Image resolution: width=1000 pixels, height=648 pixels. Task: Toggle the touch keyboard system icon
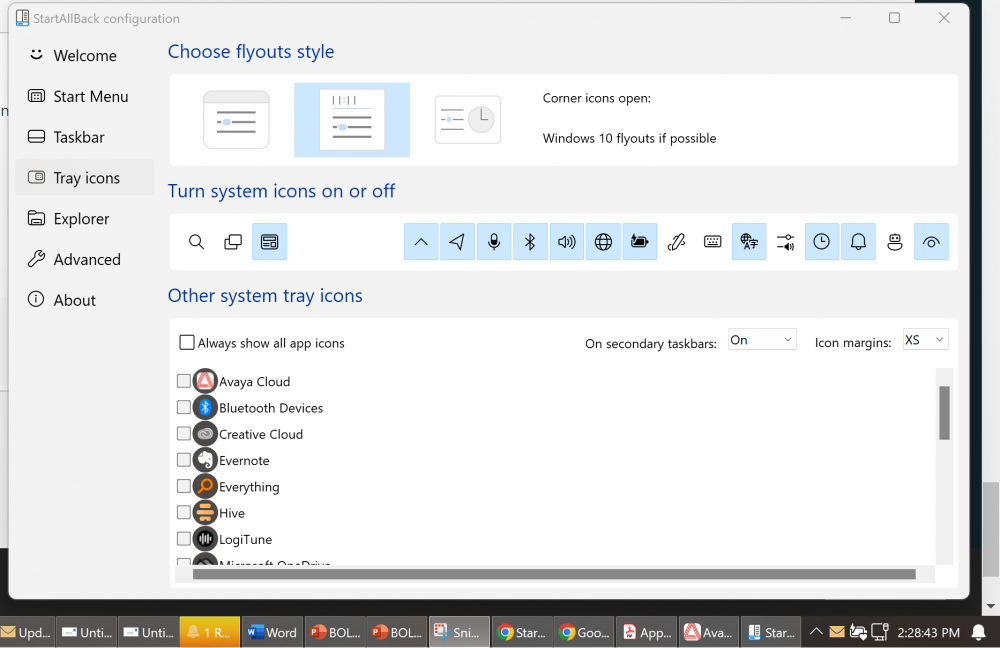712,242
